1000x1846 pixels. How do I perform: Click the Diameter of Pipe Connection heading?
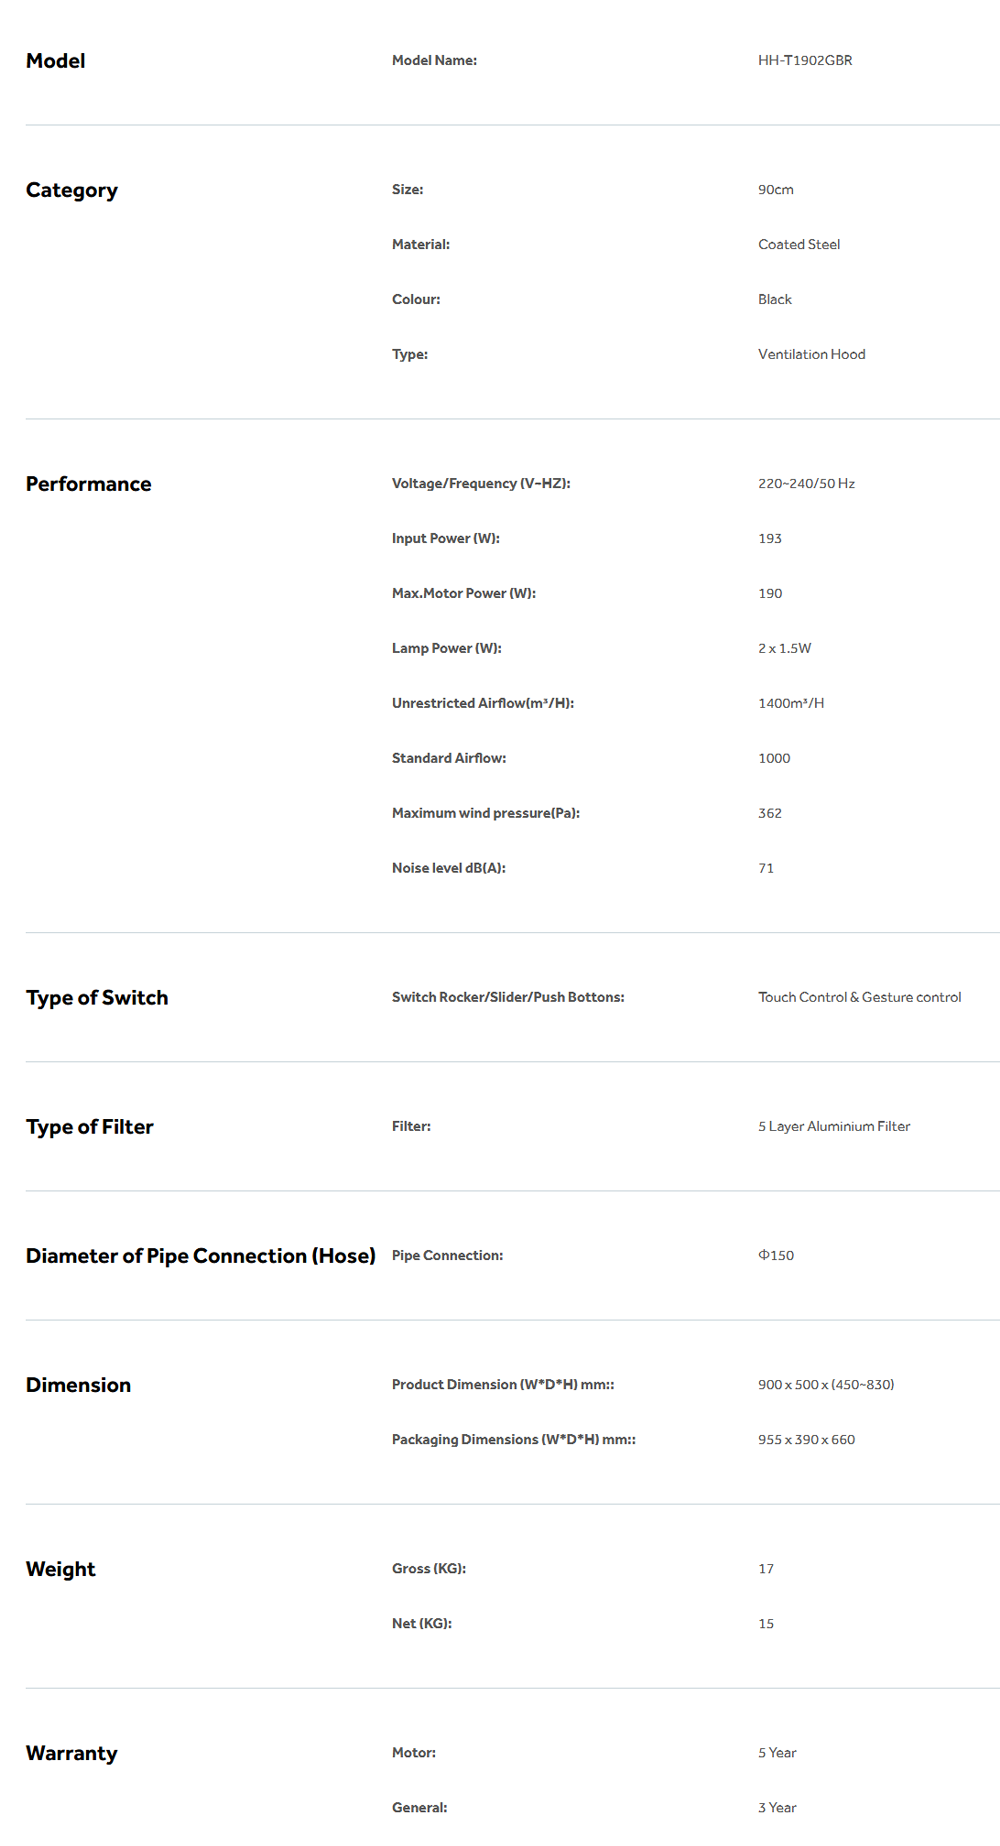coord(201,1256)
